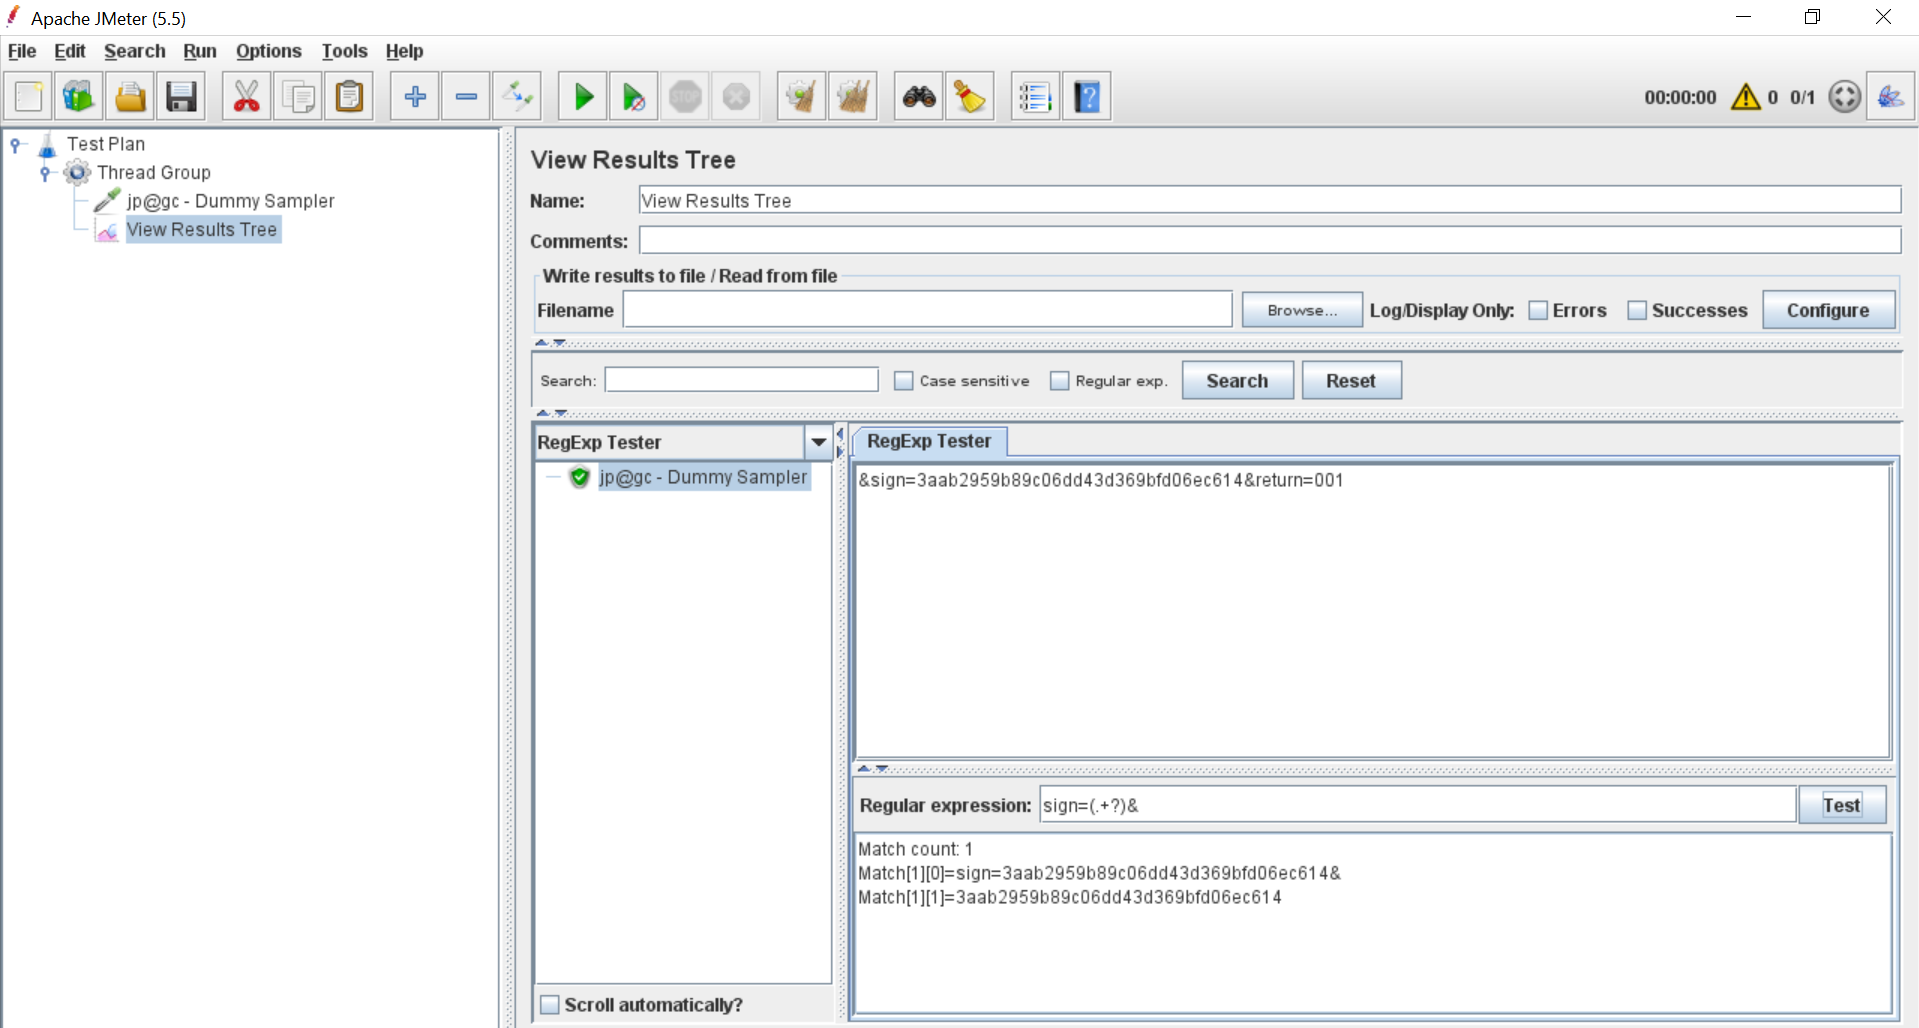Select the Thread Group node
This screenshot has height=1028, width=1919.
(x=154, y=173)
